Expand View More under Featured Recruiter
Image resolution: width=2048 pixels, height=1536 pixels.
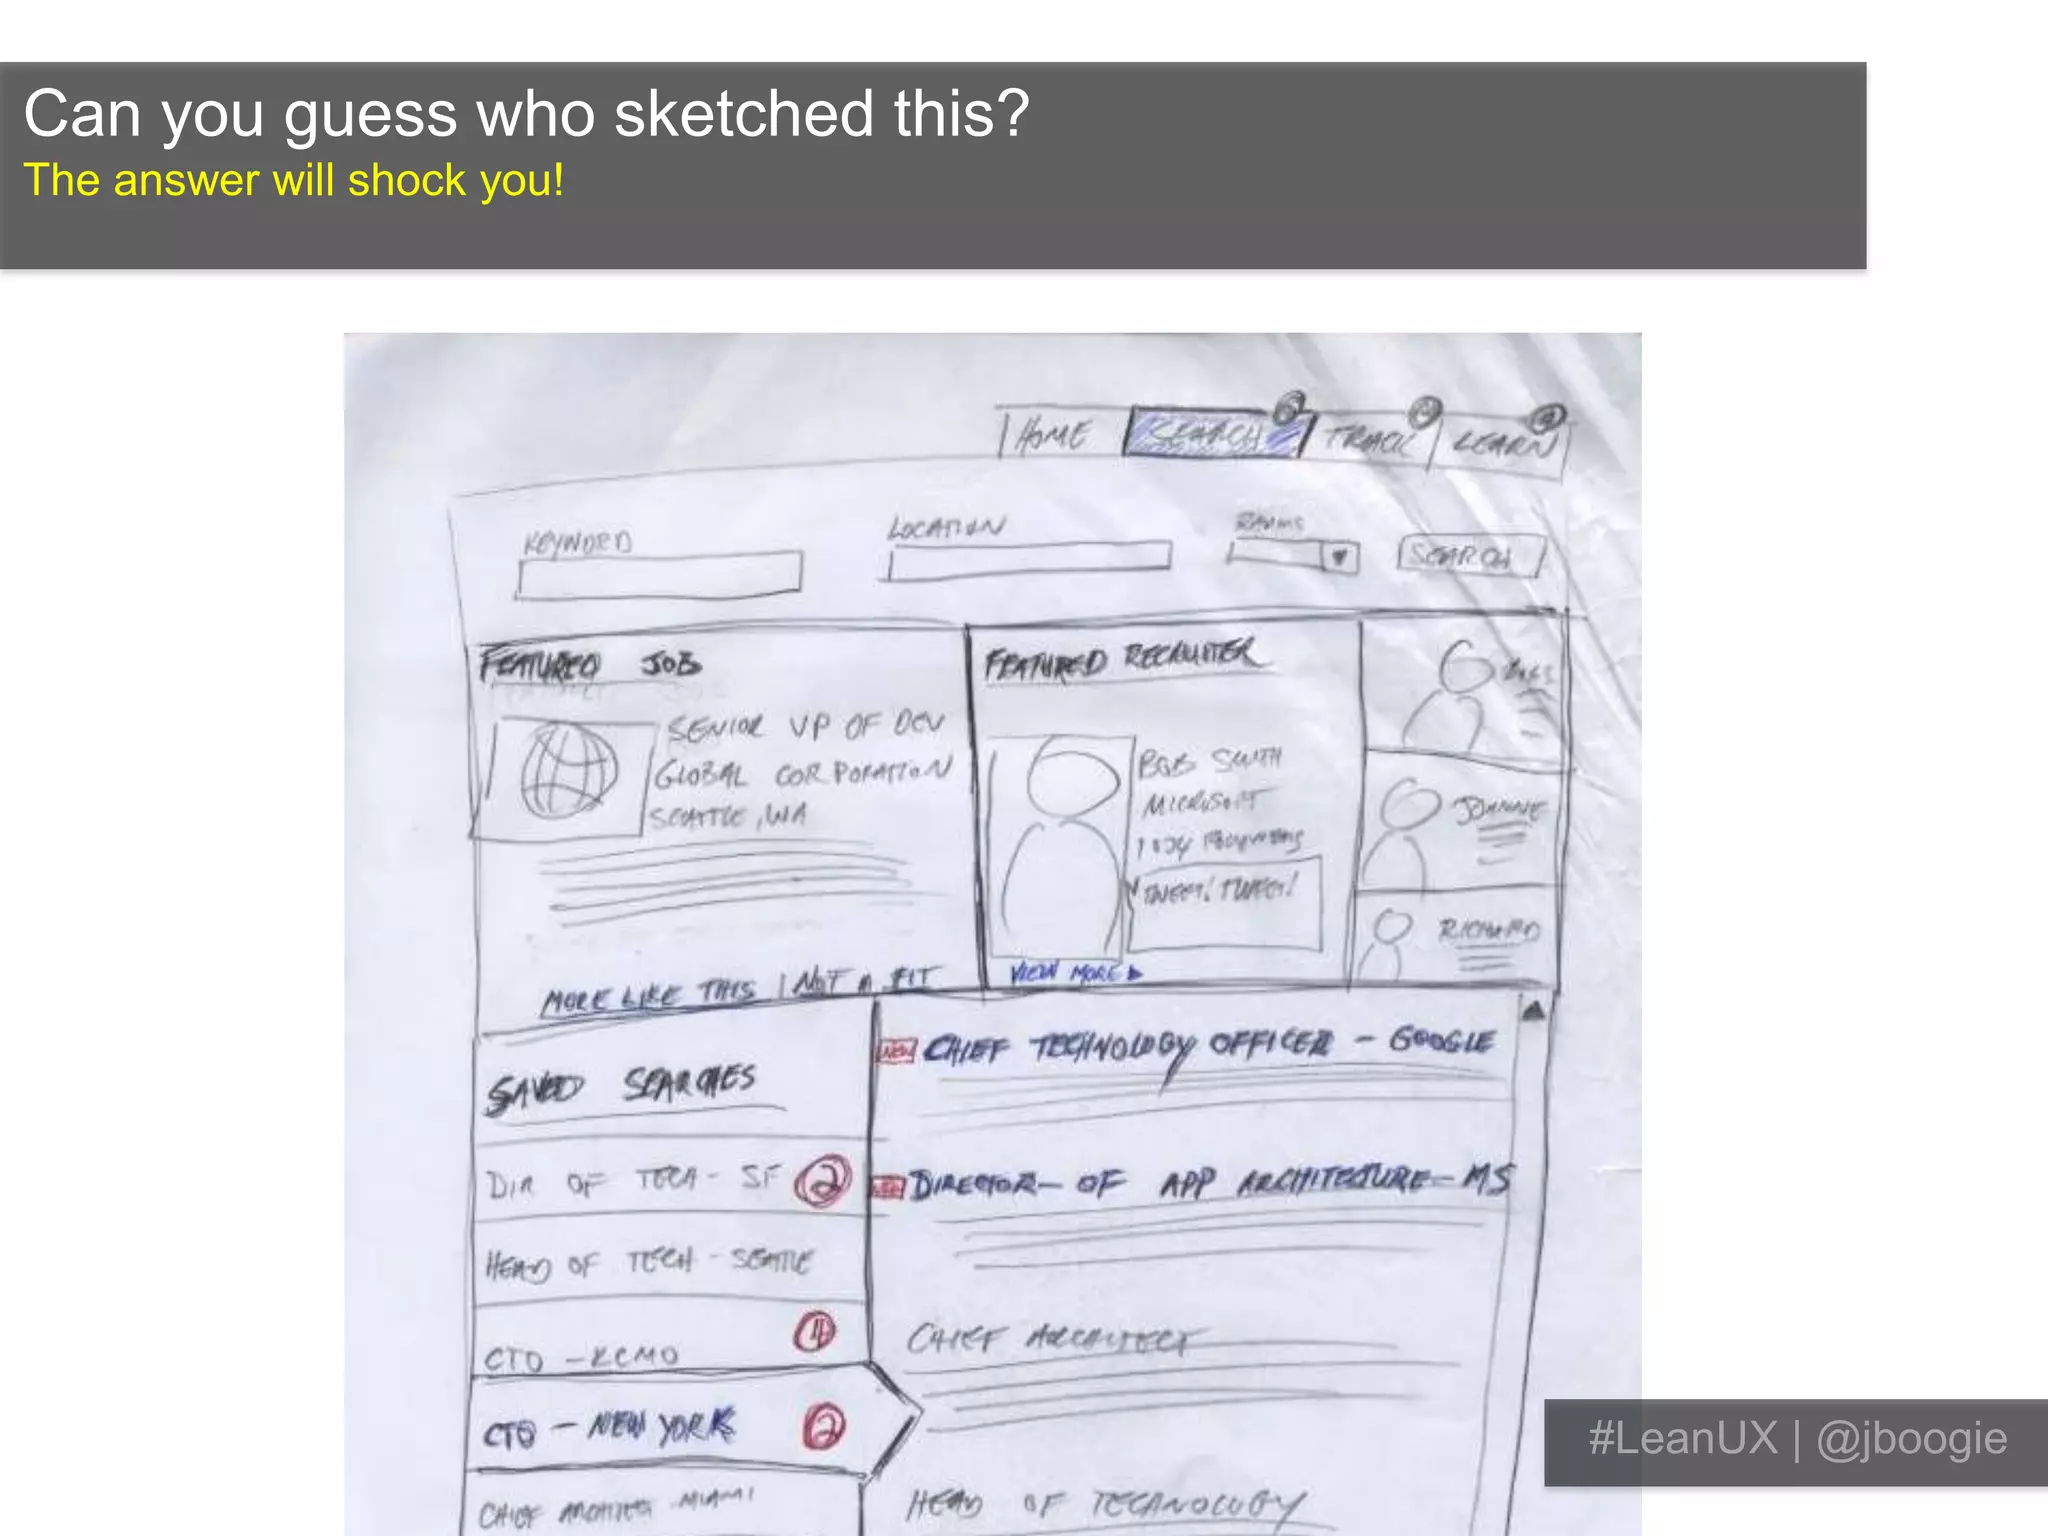1075,972
